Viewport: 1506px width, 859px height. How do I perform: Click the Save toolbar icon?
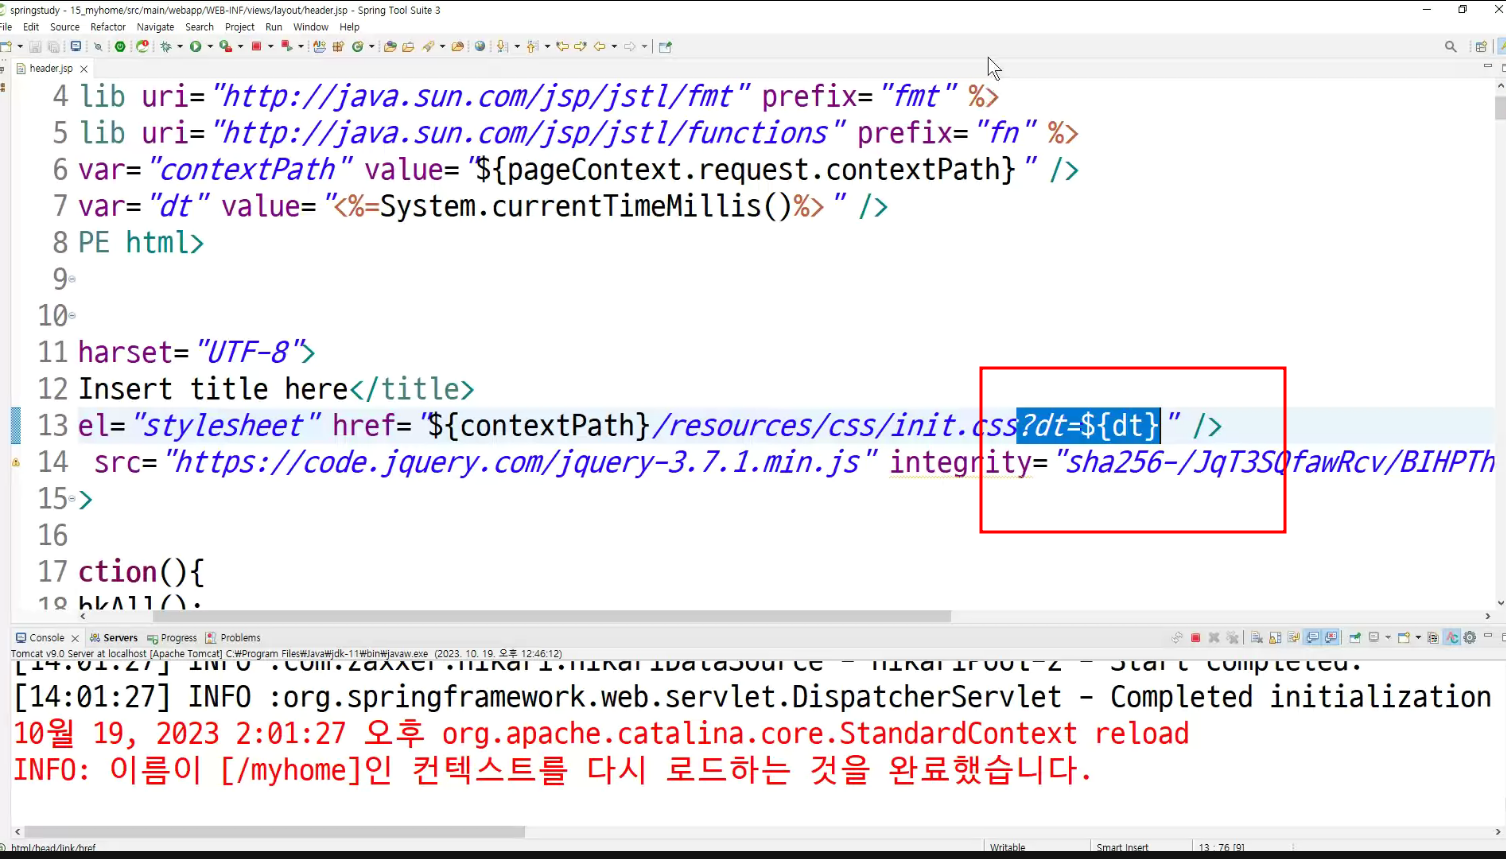[35, 46]
